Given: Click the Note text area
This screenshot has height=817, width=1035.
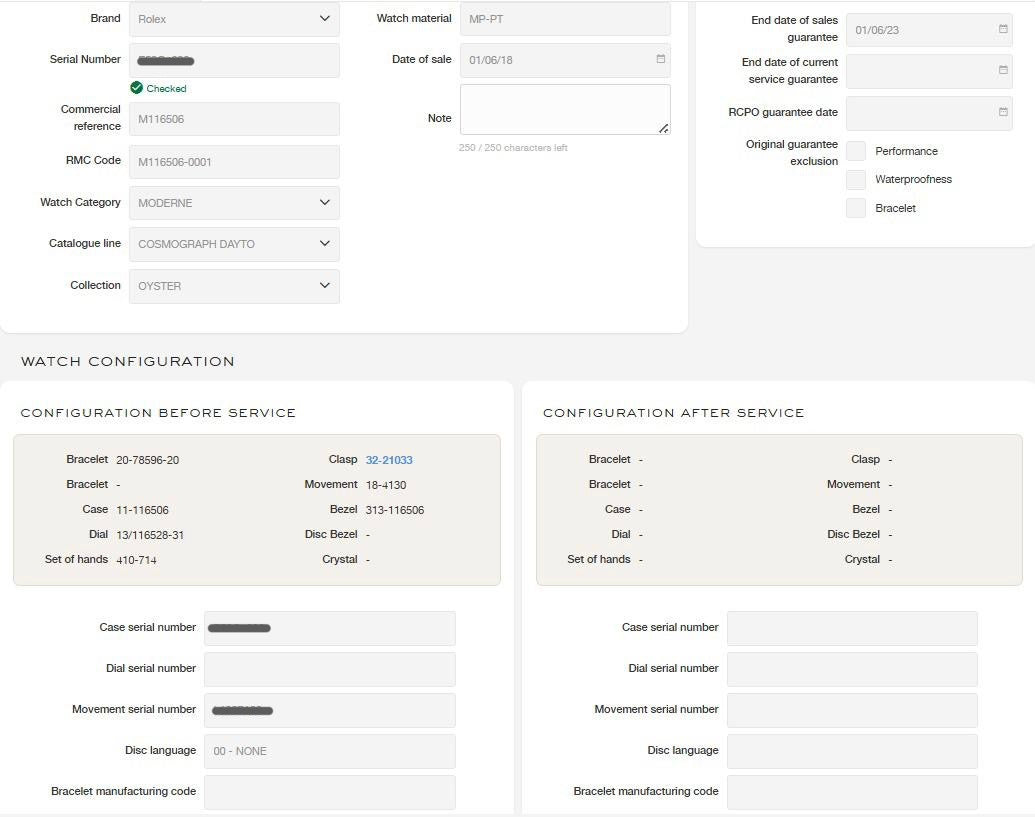Looking at the screenshot, I should 564,109.
